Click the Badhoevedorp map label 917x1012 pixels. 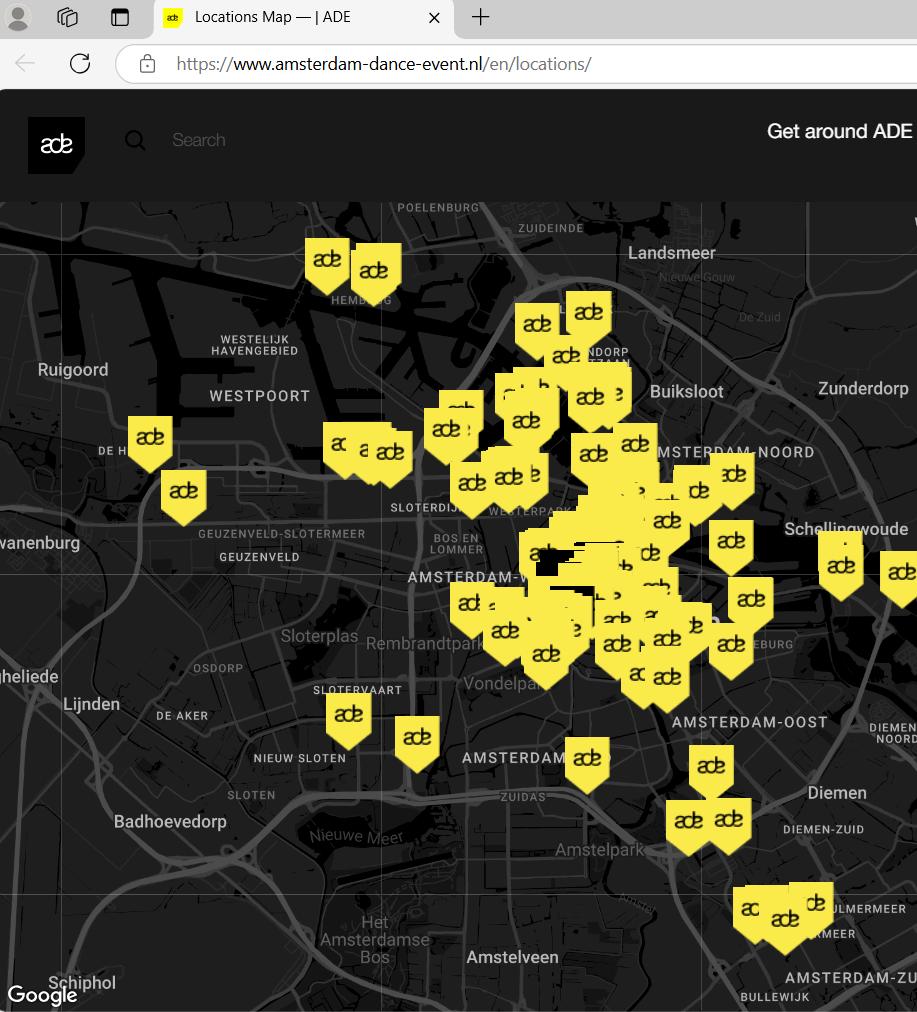tap(170, 822)
